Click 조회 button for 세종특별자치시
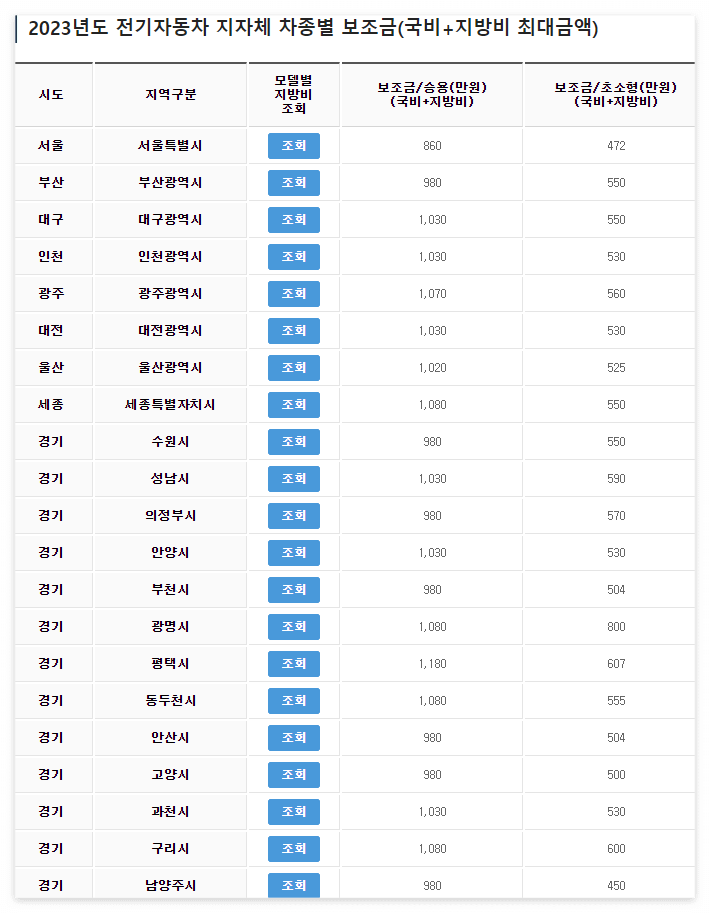Screen dimensions: 710x913 point(294,405)
